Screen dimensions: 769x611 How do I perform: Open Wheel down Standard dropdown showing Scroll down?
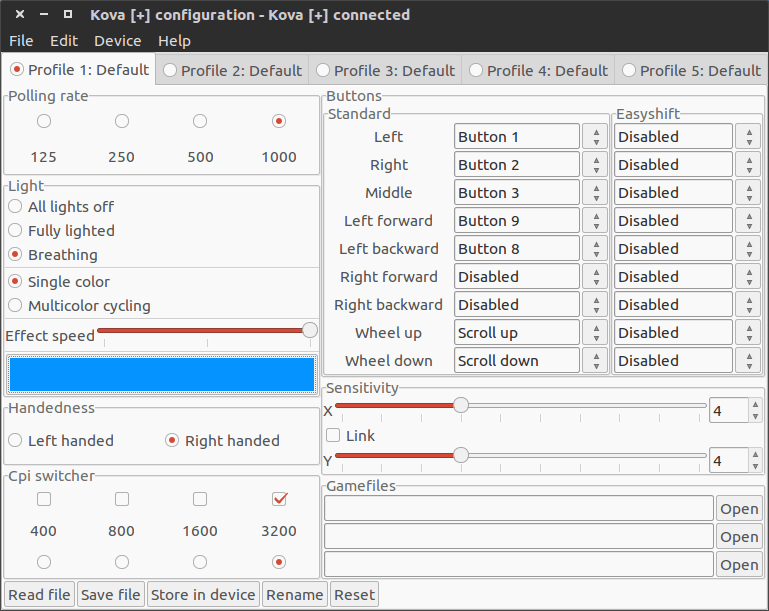[517, 360]
